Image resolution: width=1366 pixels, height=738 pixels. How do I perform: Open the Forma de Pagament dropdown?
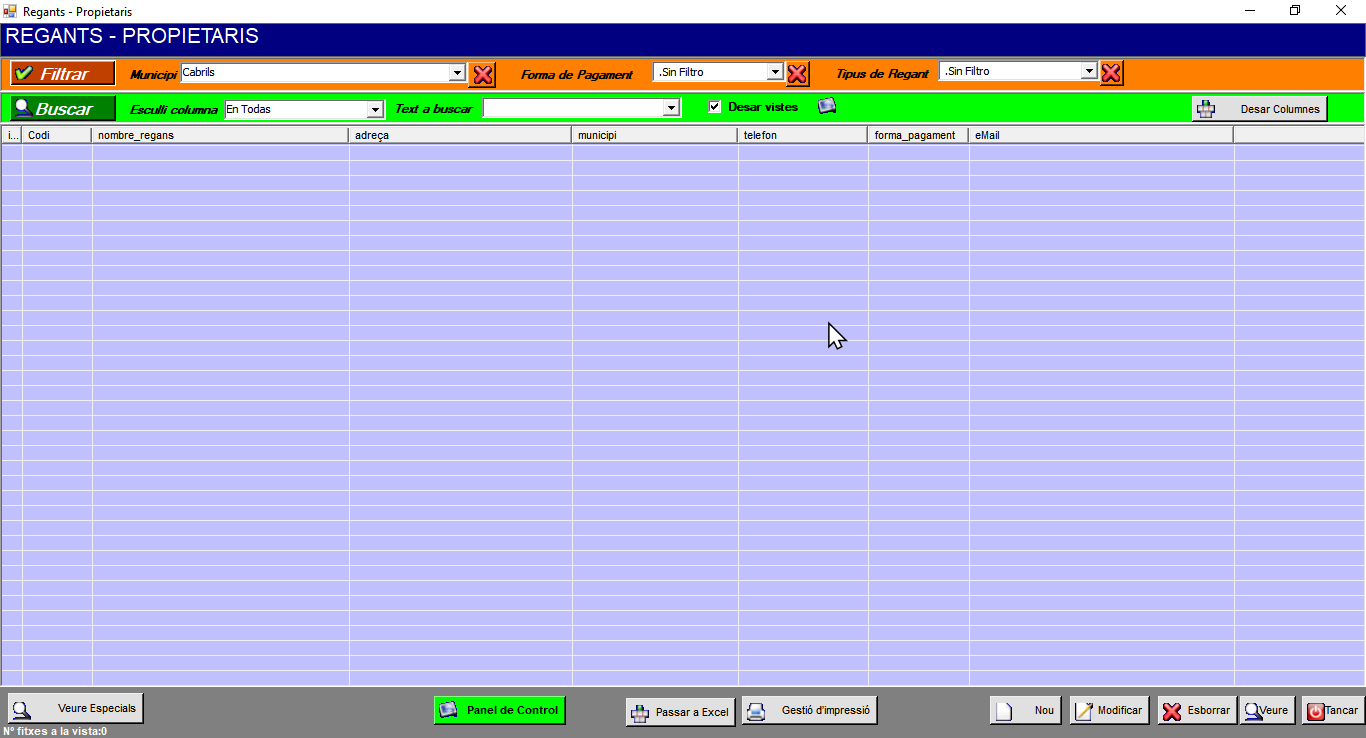774,72
